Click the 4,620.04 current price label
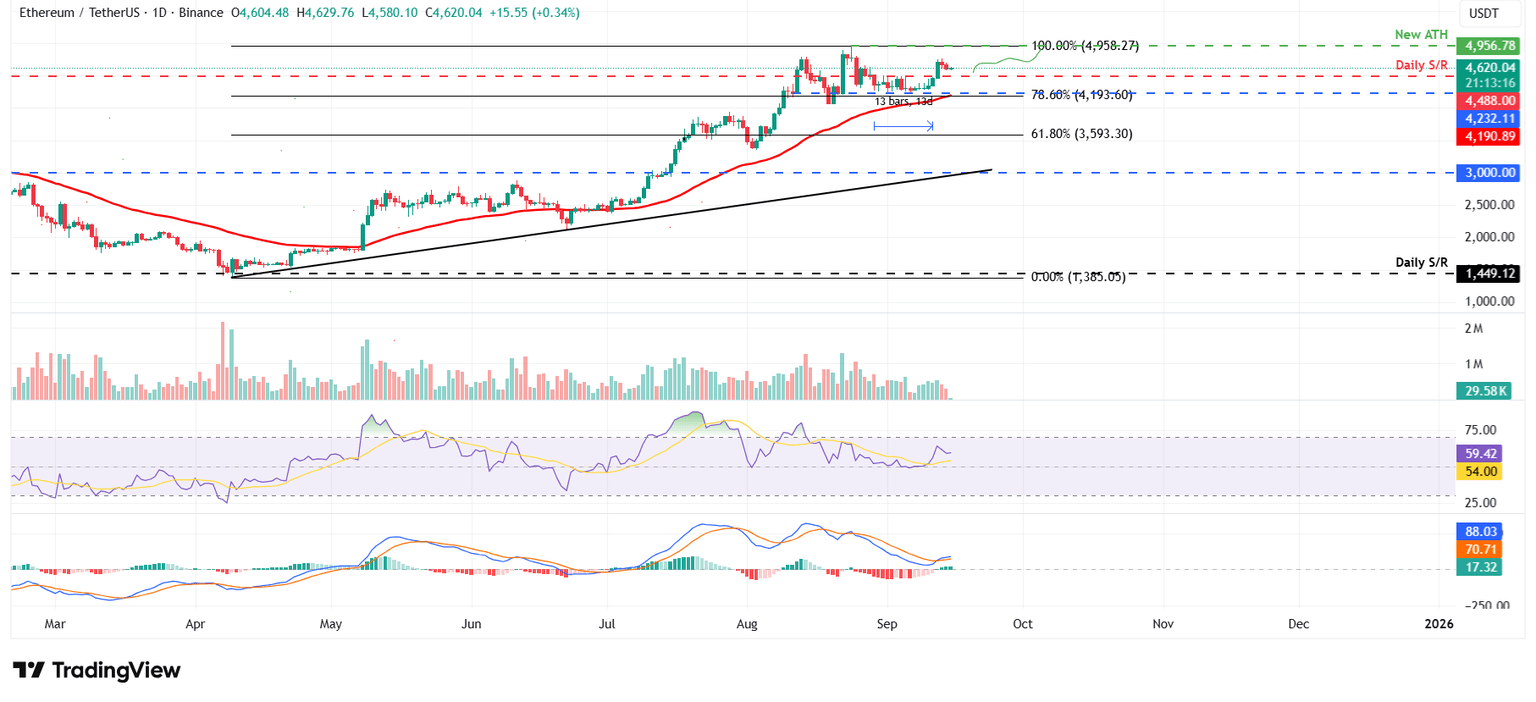The image size is (1536, 702). click(x=1488, y=67)
